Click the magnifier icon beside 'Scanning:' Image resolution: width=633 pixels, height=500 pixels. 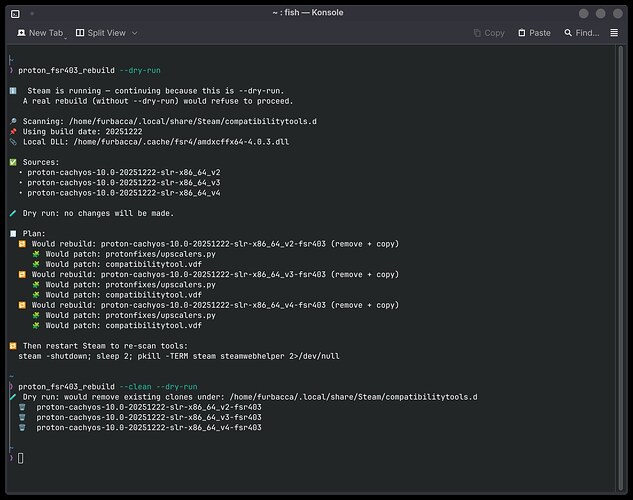click(x=13, y=121)
